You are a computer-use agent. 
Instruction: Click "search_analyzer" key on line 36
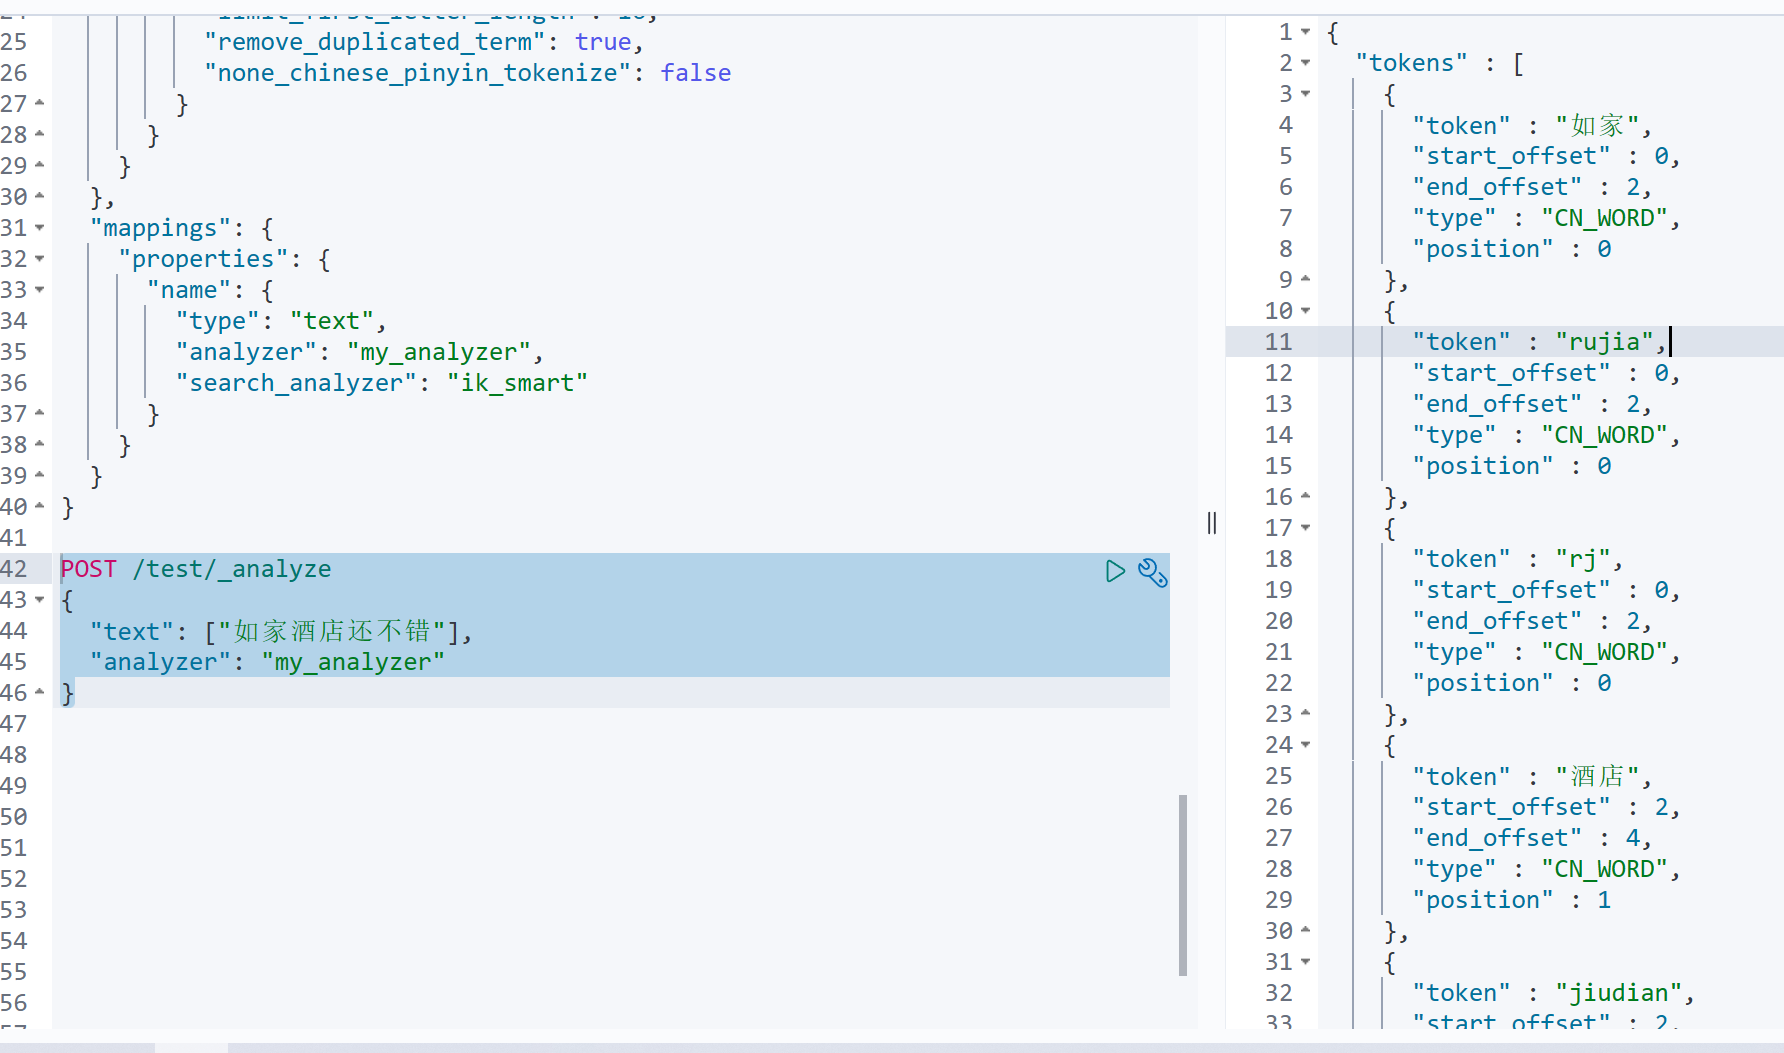click(297, 383)
